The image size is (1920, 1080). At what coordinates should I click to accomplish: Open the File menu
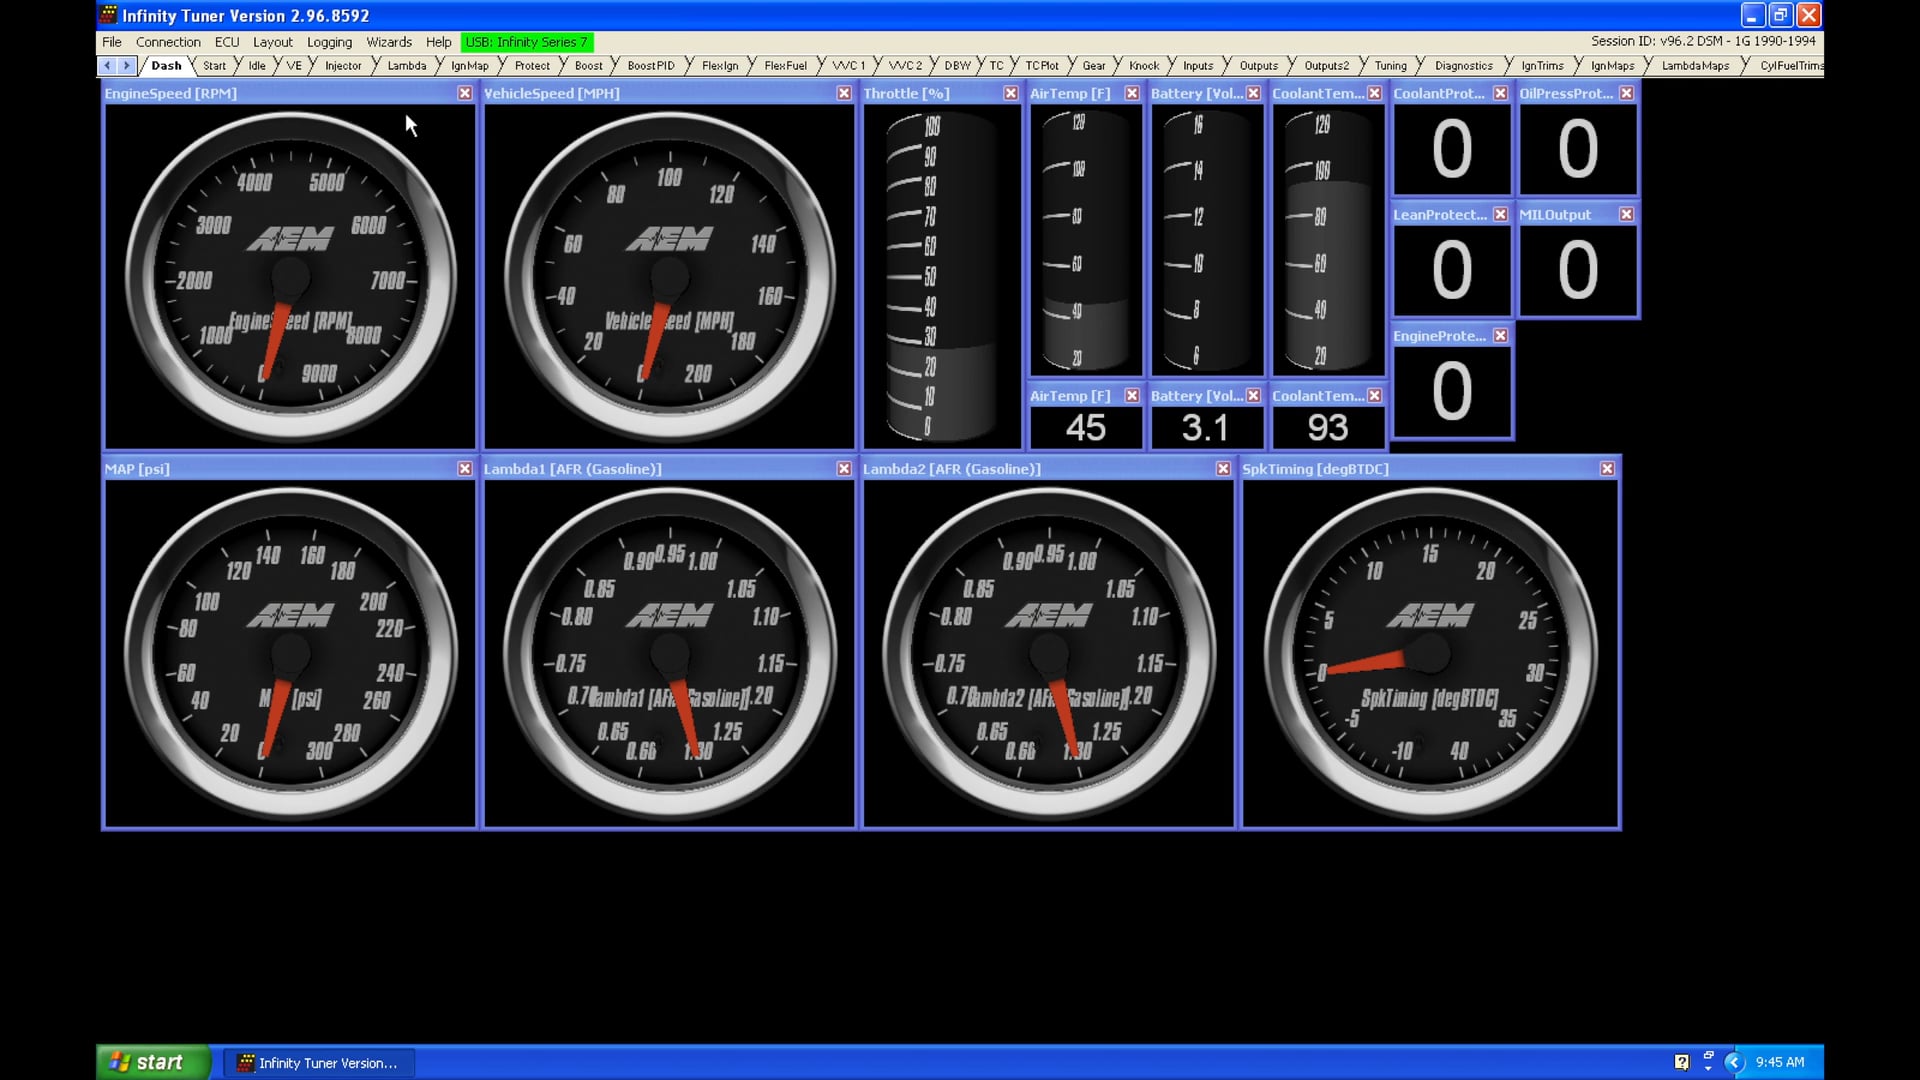point(111,42)
